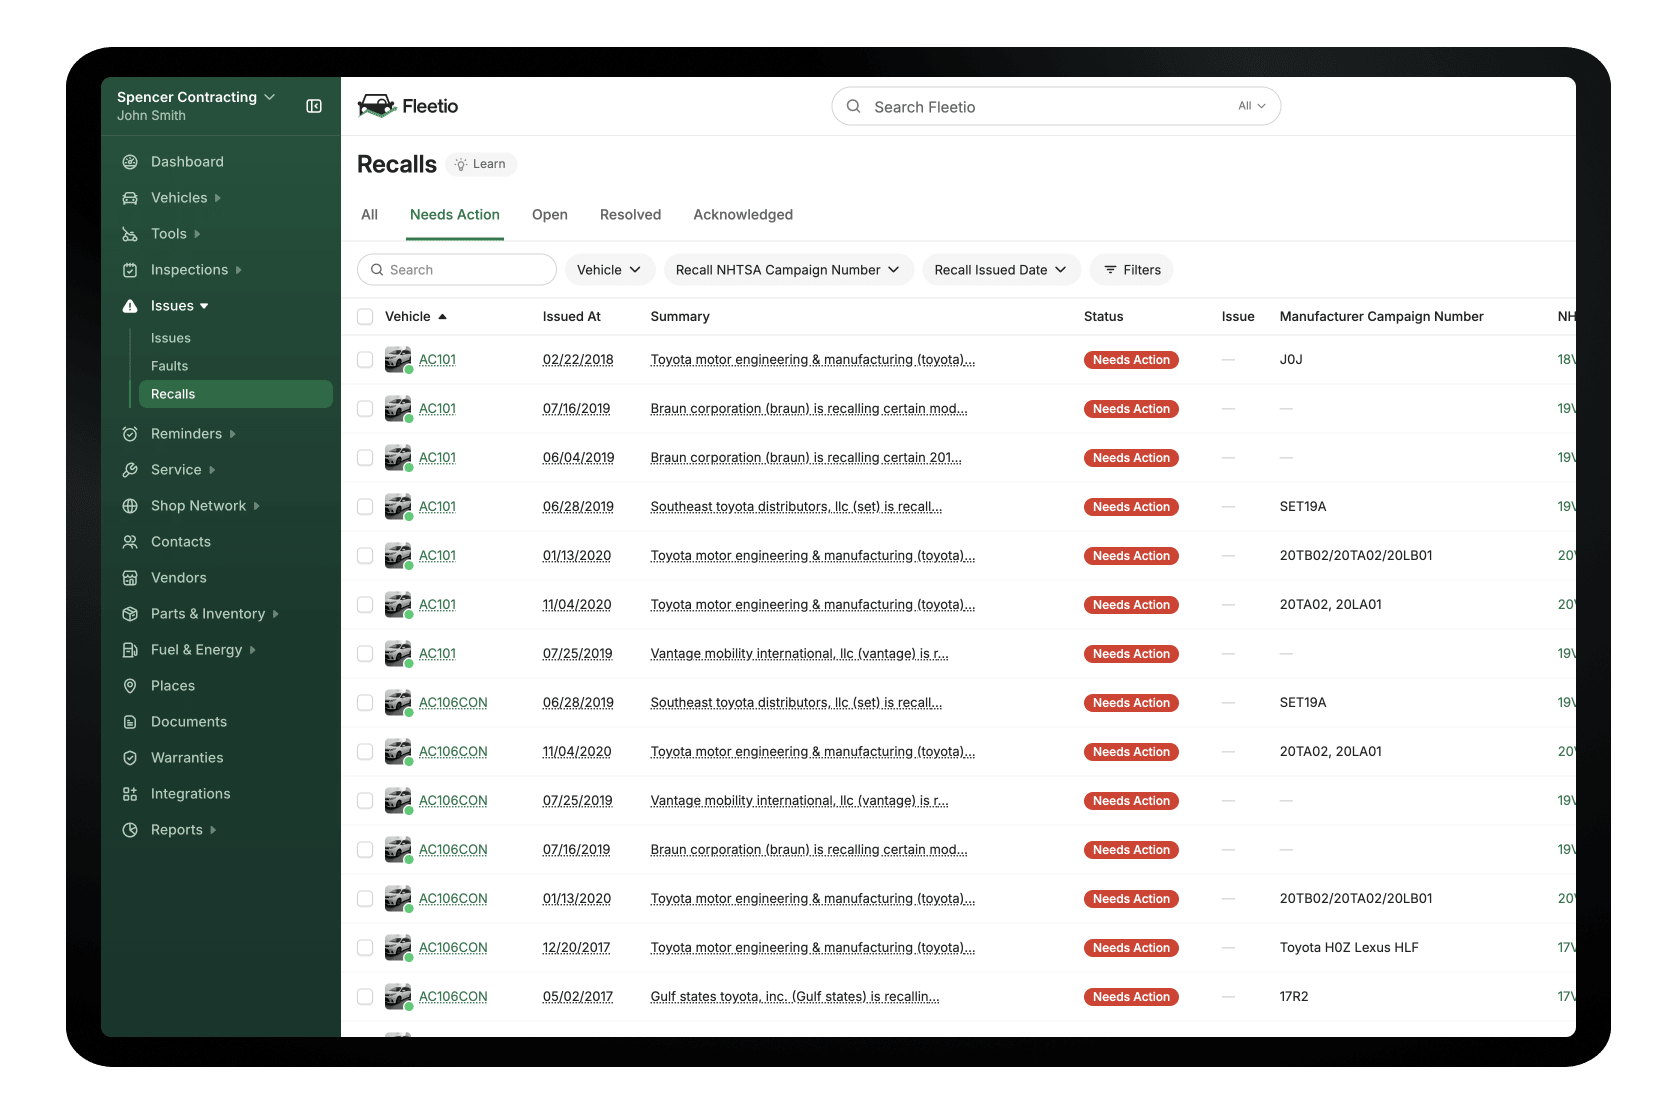The width and height of the screenshot is (1680, 1112).
Task: Check the row AC106CON issued 11/04/2020
Action: coord(365,752)
